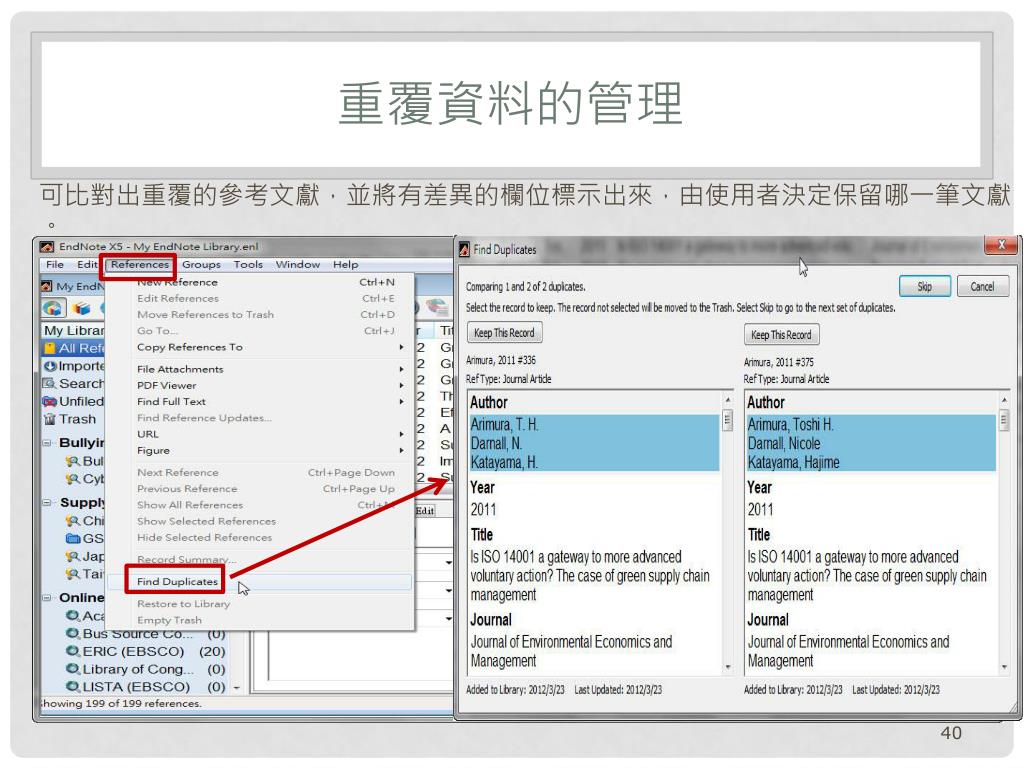Collapse the Online Search group set
Screen dimensions: 1024x768
click(48, 598)
